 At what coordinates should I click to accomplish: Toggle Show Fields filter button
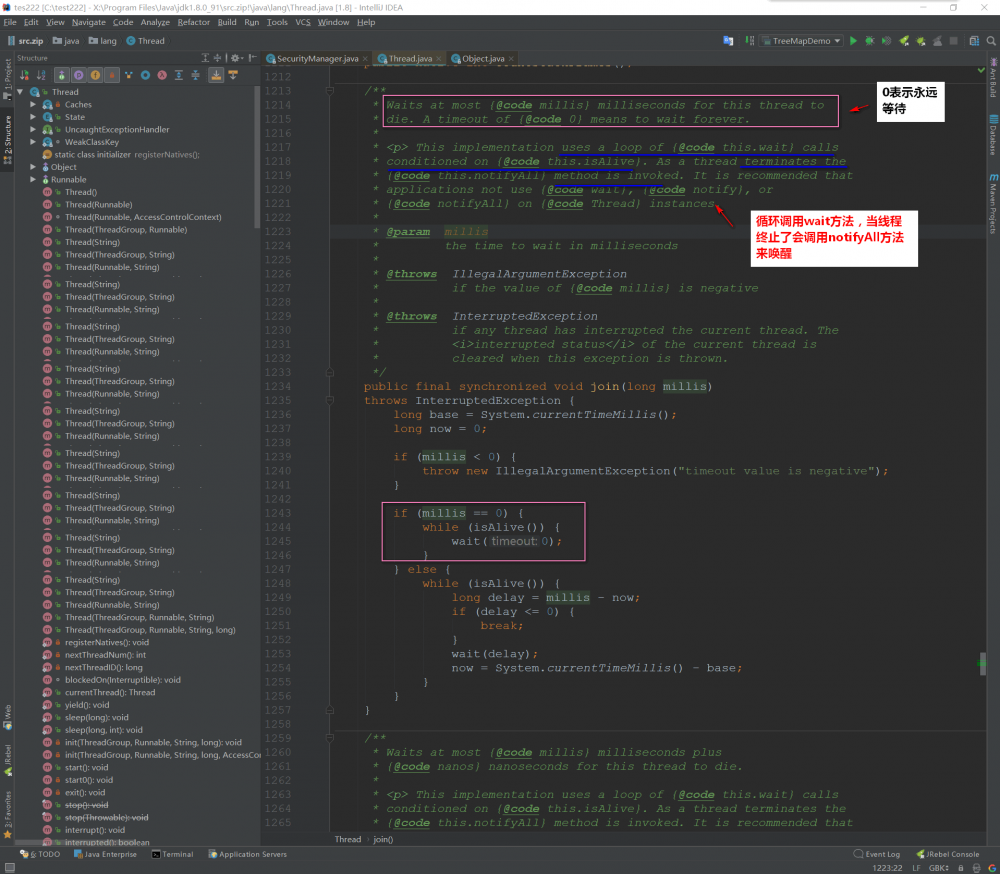click(95, 75)
